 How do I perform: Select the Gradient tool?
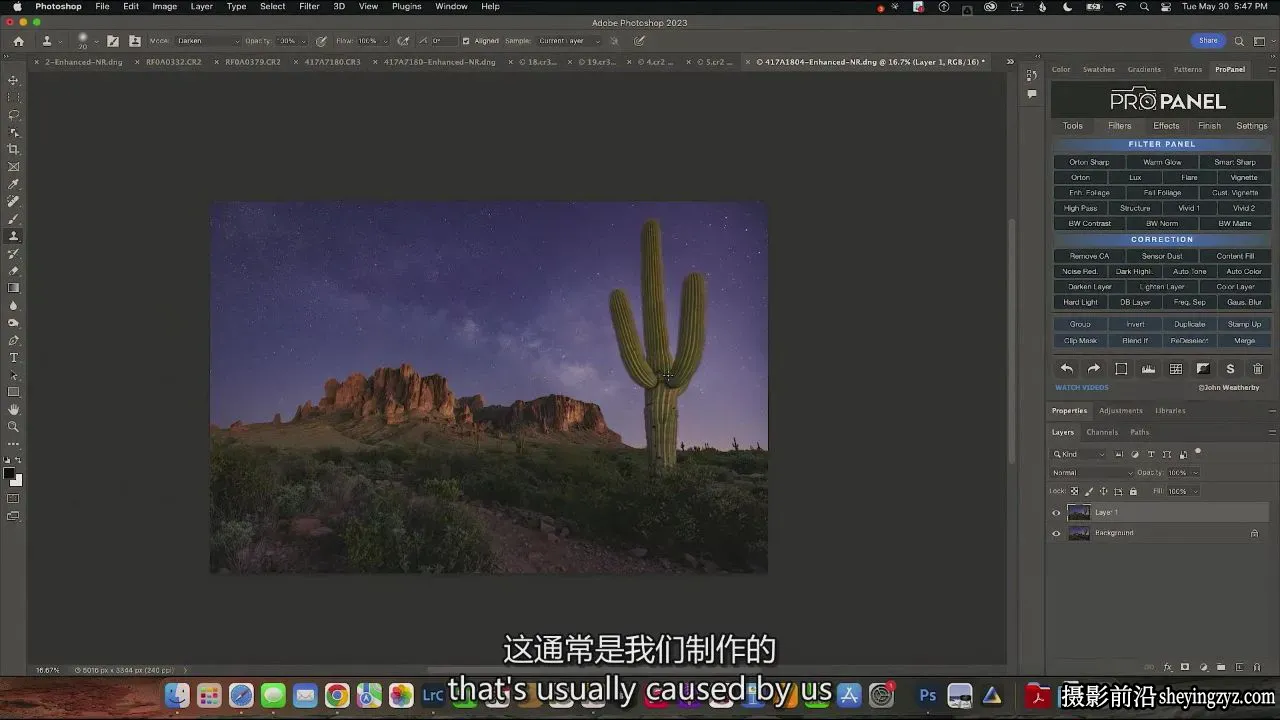[13, 288]
